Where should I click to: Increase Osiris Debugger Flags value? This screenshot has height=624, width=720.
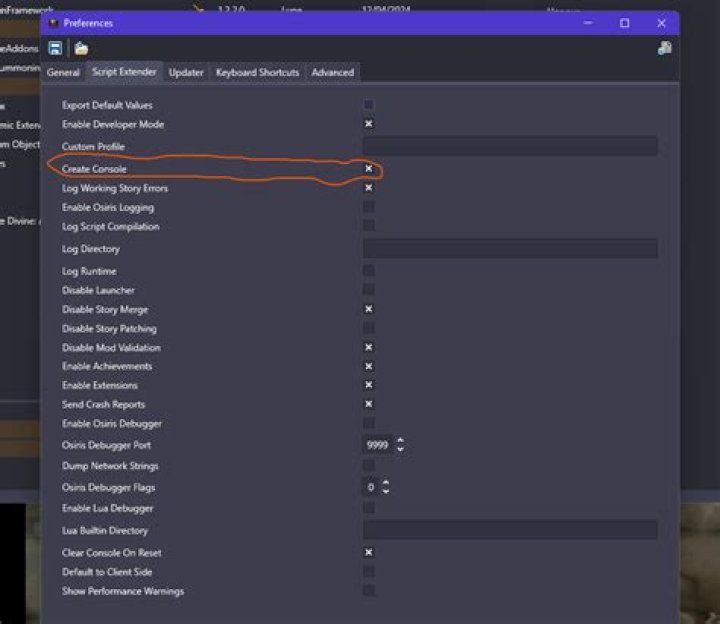386,483
